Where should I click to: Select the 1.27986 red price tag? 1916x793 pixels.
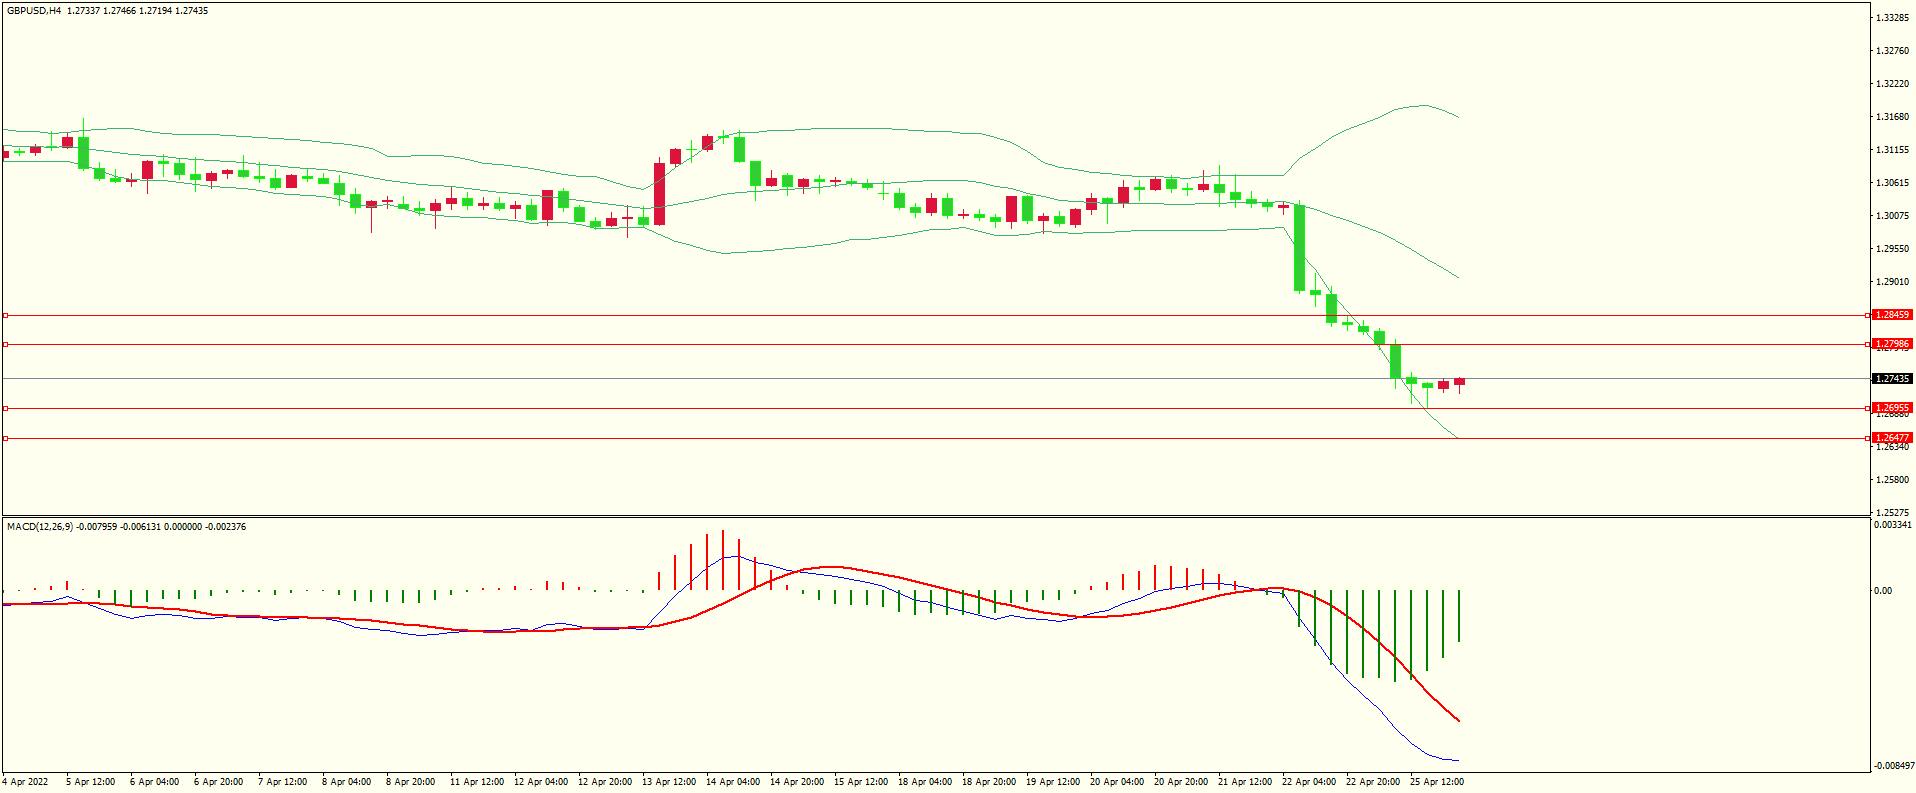[x=1891, y=344]
